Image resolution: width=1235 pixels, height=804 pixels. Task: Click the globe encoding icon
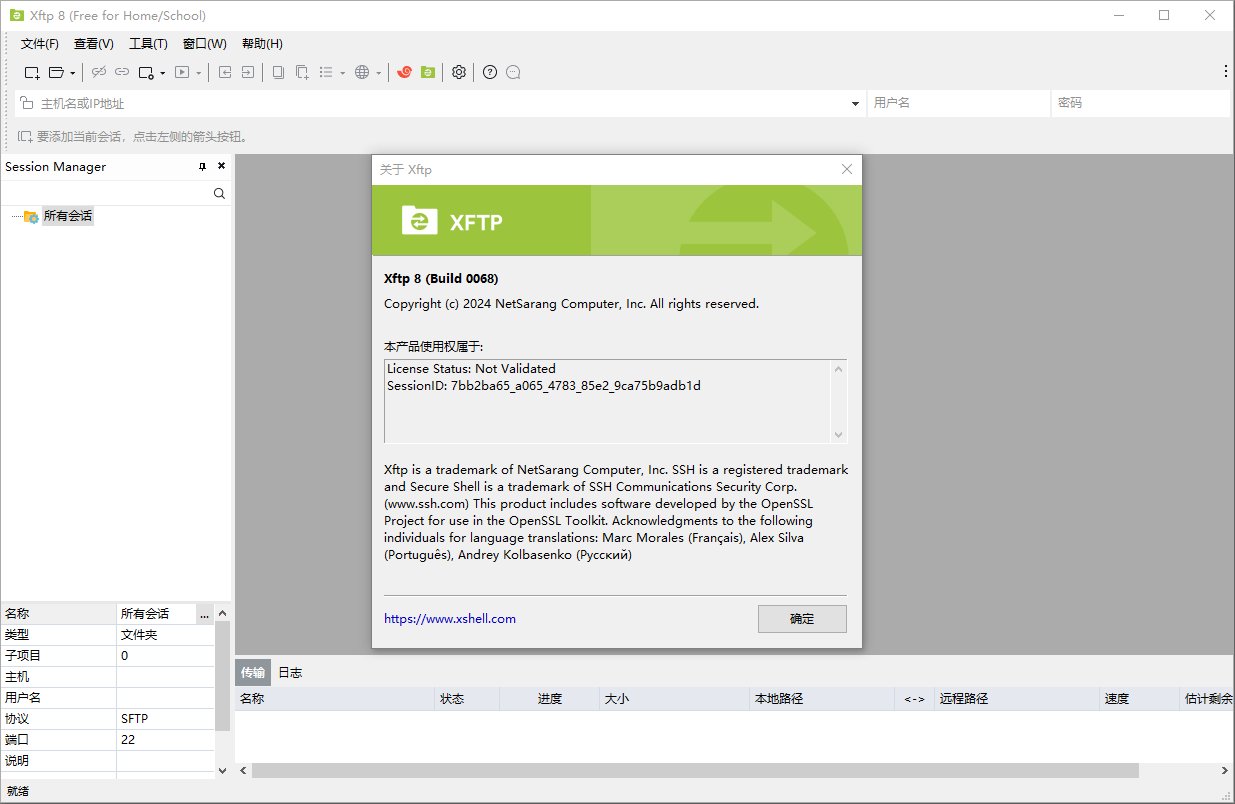coord(362,72)
